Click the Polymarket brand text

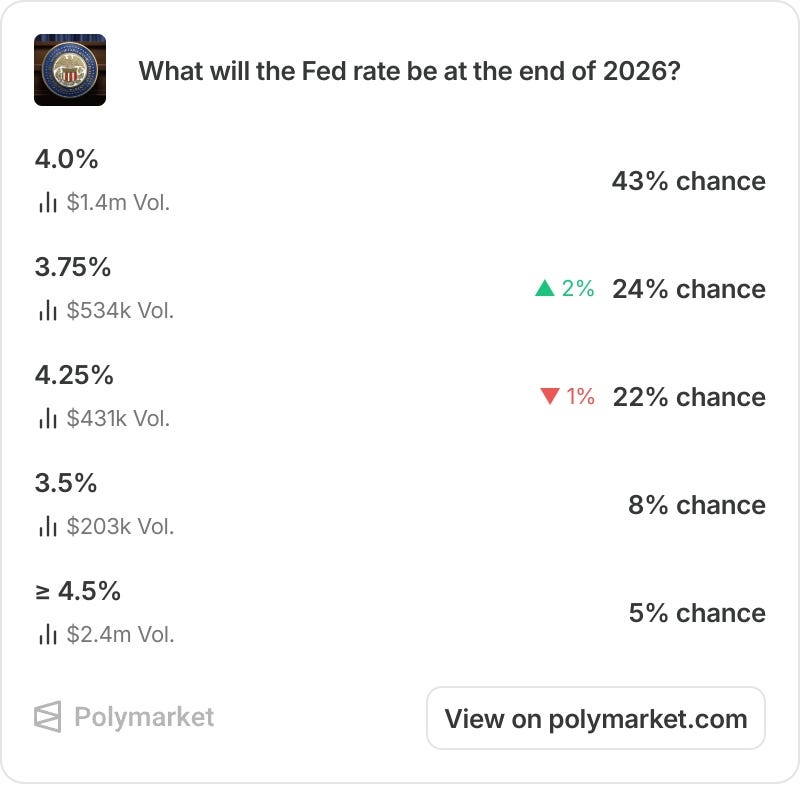(144, 717)
